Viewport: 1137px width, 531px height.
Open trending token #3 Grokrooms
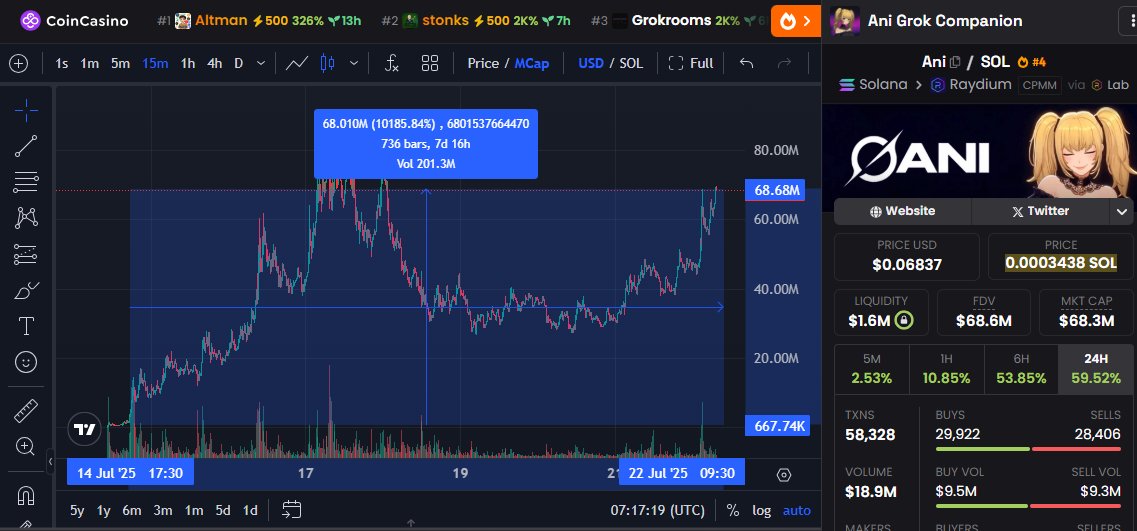coord(677,20)
